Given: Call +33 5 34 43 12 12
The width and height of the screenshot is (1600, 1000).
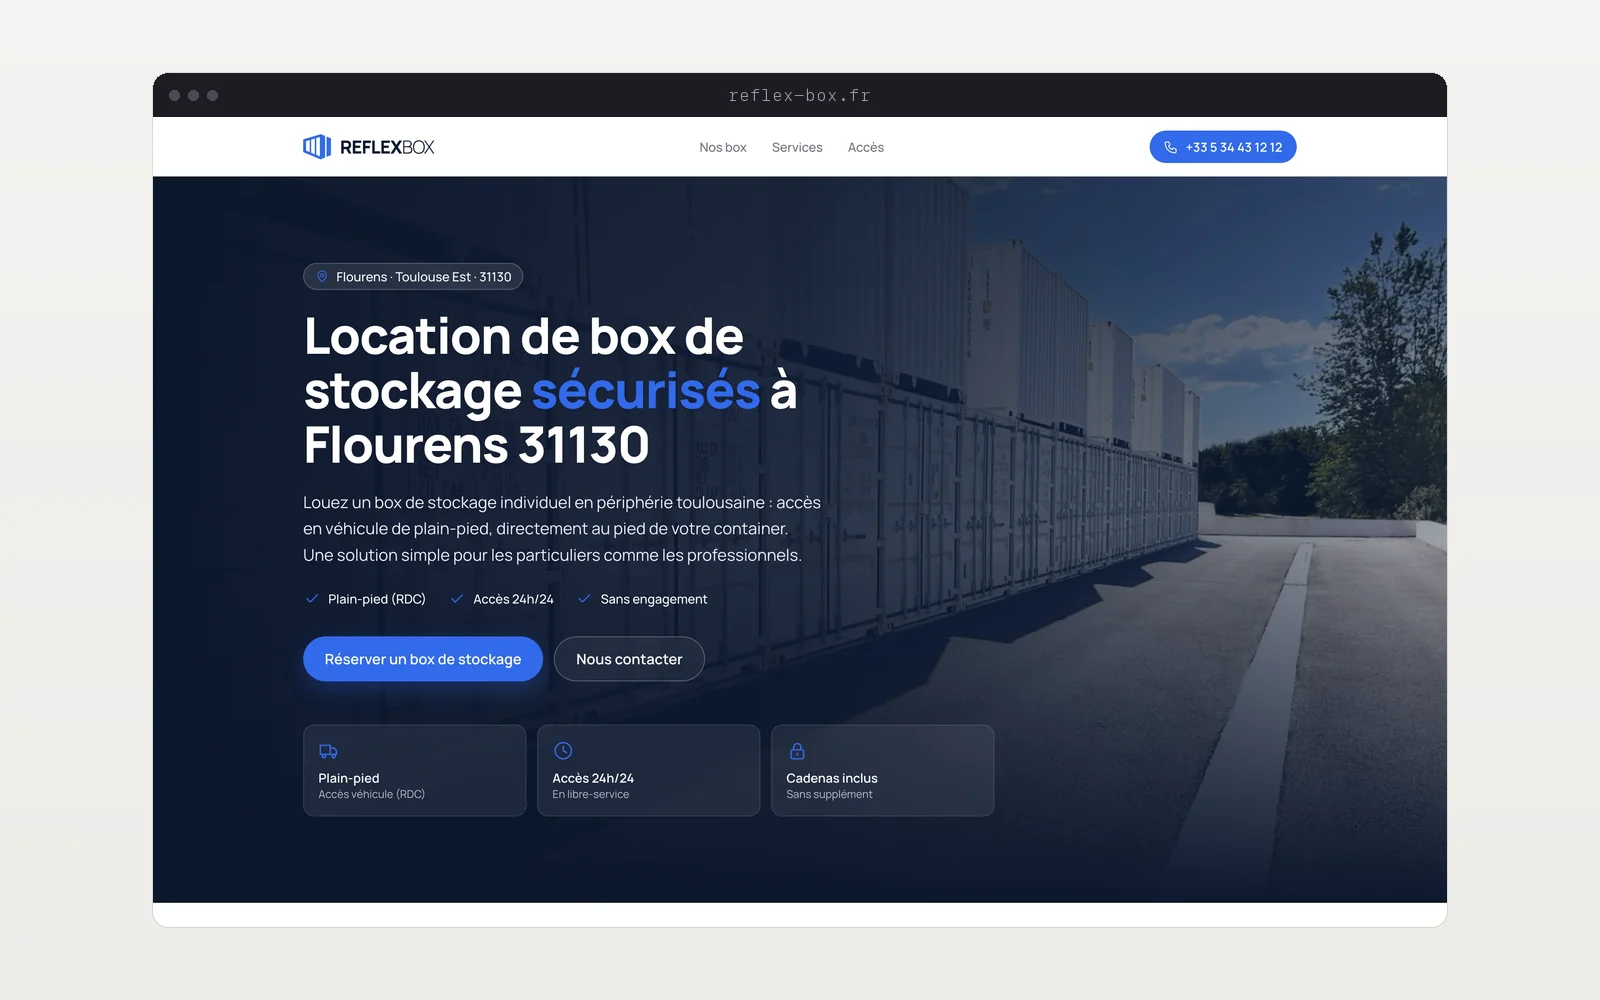Looking at the screenshot, I should point(1223,147).
